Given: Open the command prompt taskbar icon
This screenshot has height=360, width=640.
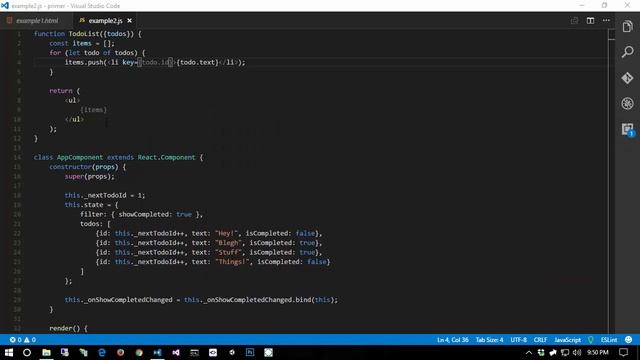Looking at the screenshot, I should click(194, 352).
